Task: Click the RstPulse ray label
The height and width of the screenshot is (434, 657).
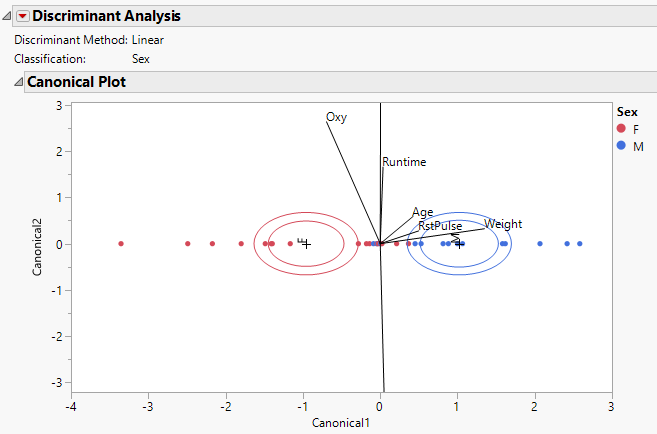Action: (440, 226)
